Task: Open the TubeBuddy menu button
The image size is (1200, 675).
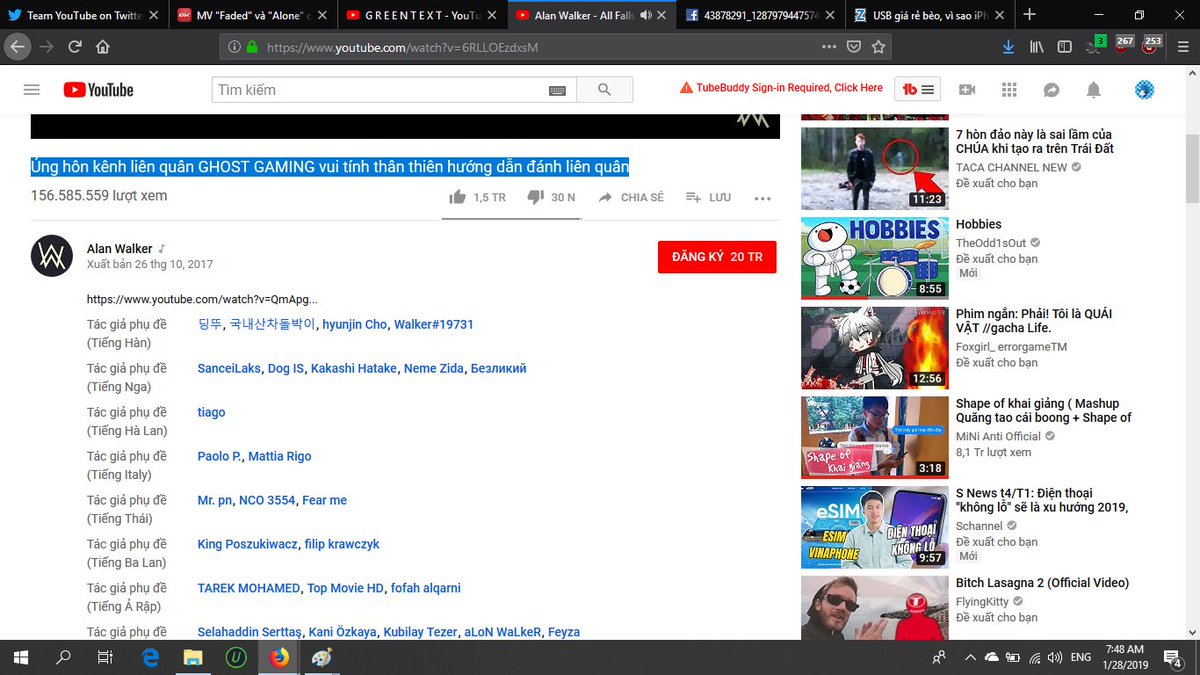Action: tap(918, 89)
